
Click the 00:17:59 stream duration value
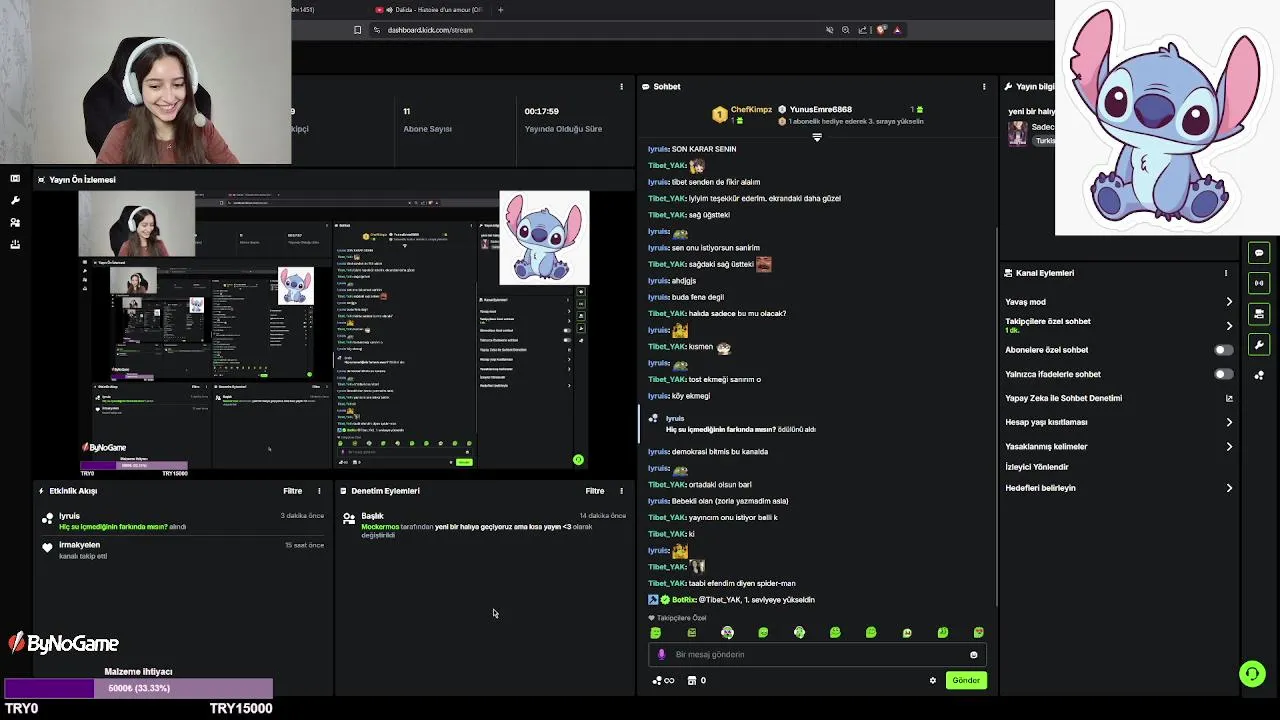(x=541, y=111)
